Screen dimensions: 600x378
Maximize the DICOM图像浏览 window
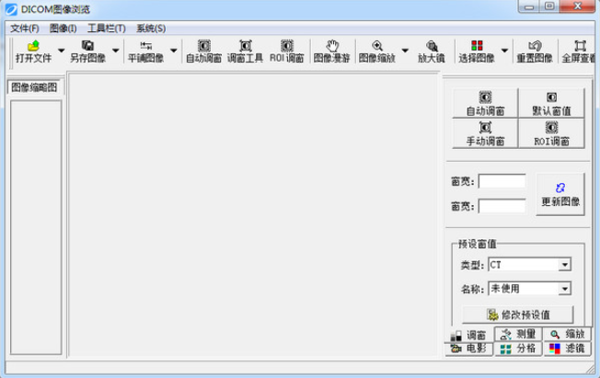click(x=549, y=6)
